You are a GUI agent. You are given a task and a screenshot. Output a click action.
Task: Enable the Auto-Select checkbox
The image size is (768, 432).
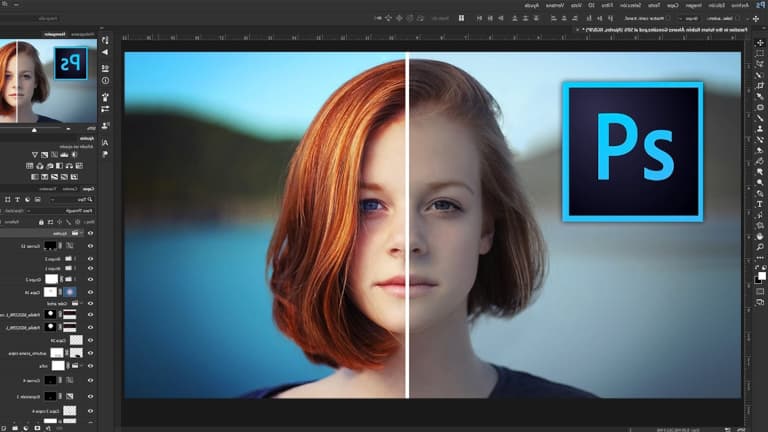737,19
